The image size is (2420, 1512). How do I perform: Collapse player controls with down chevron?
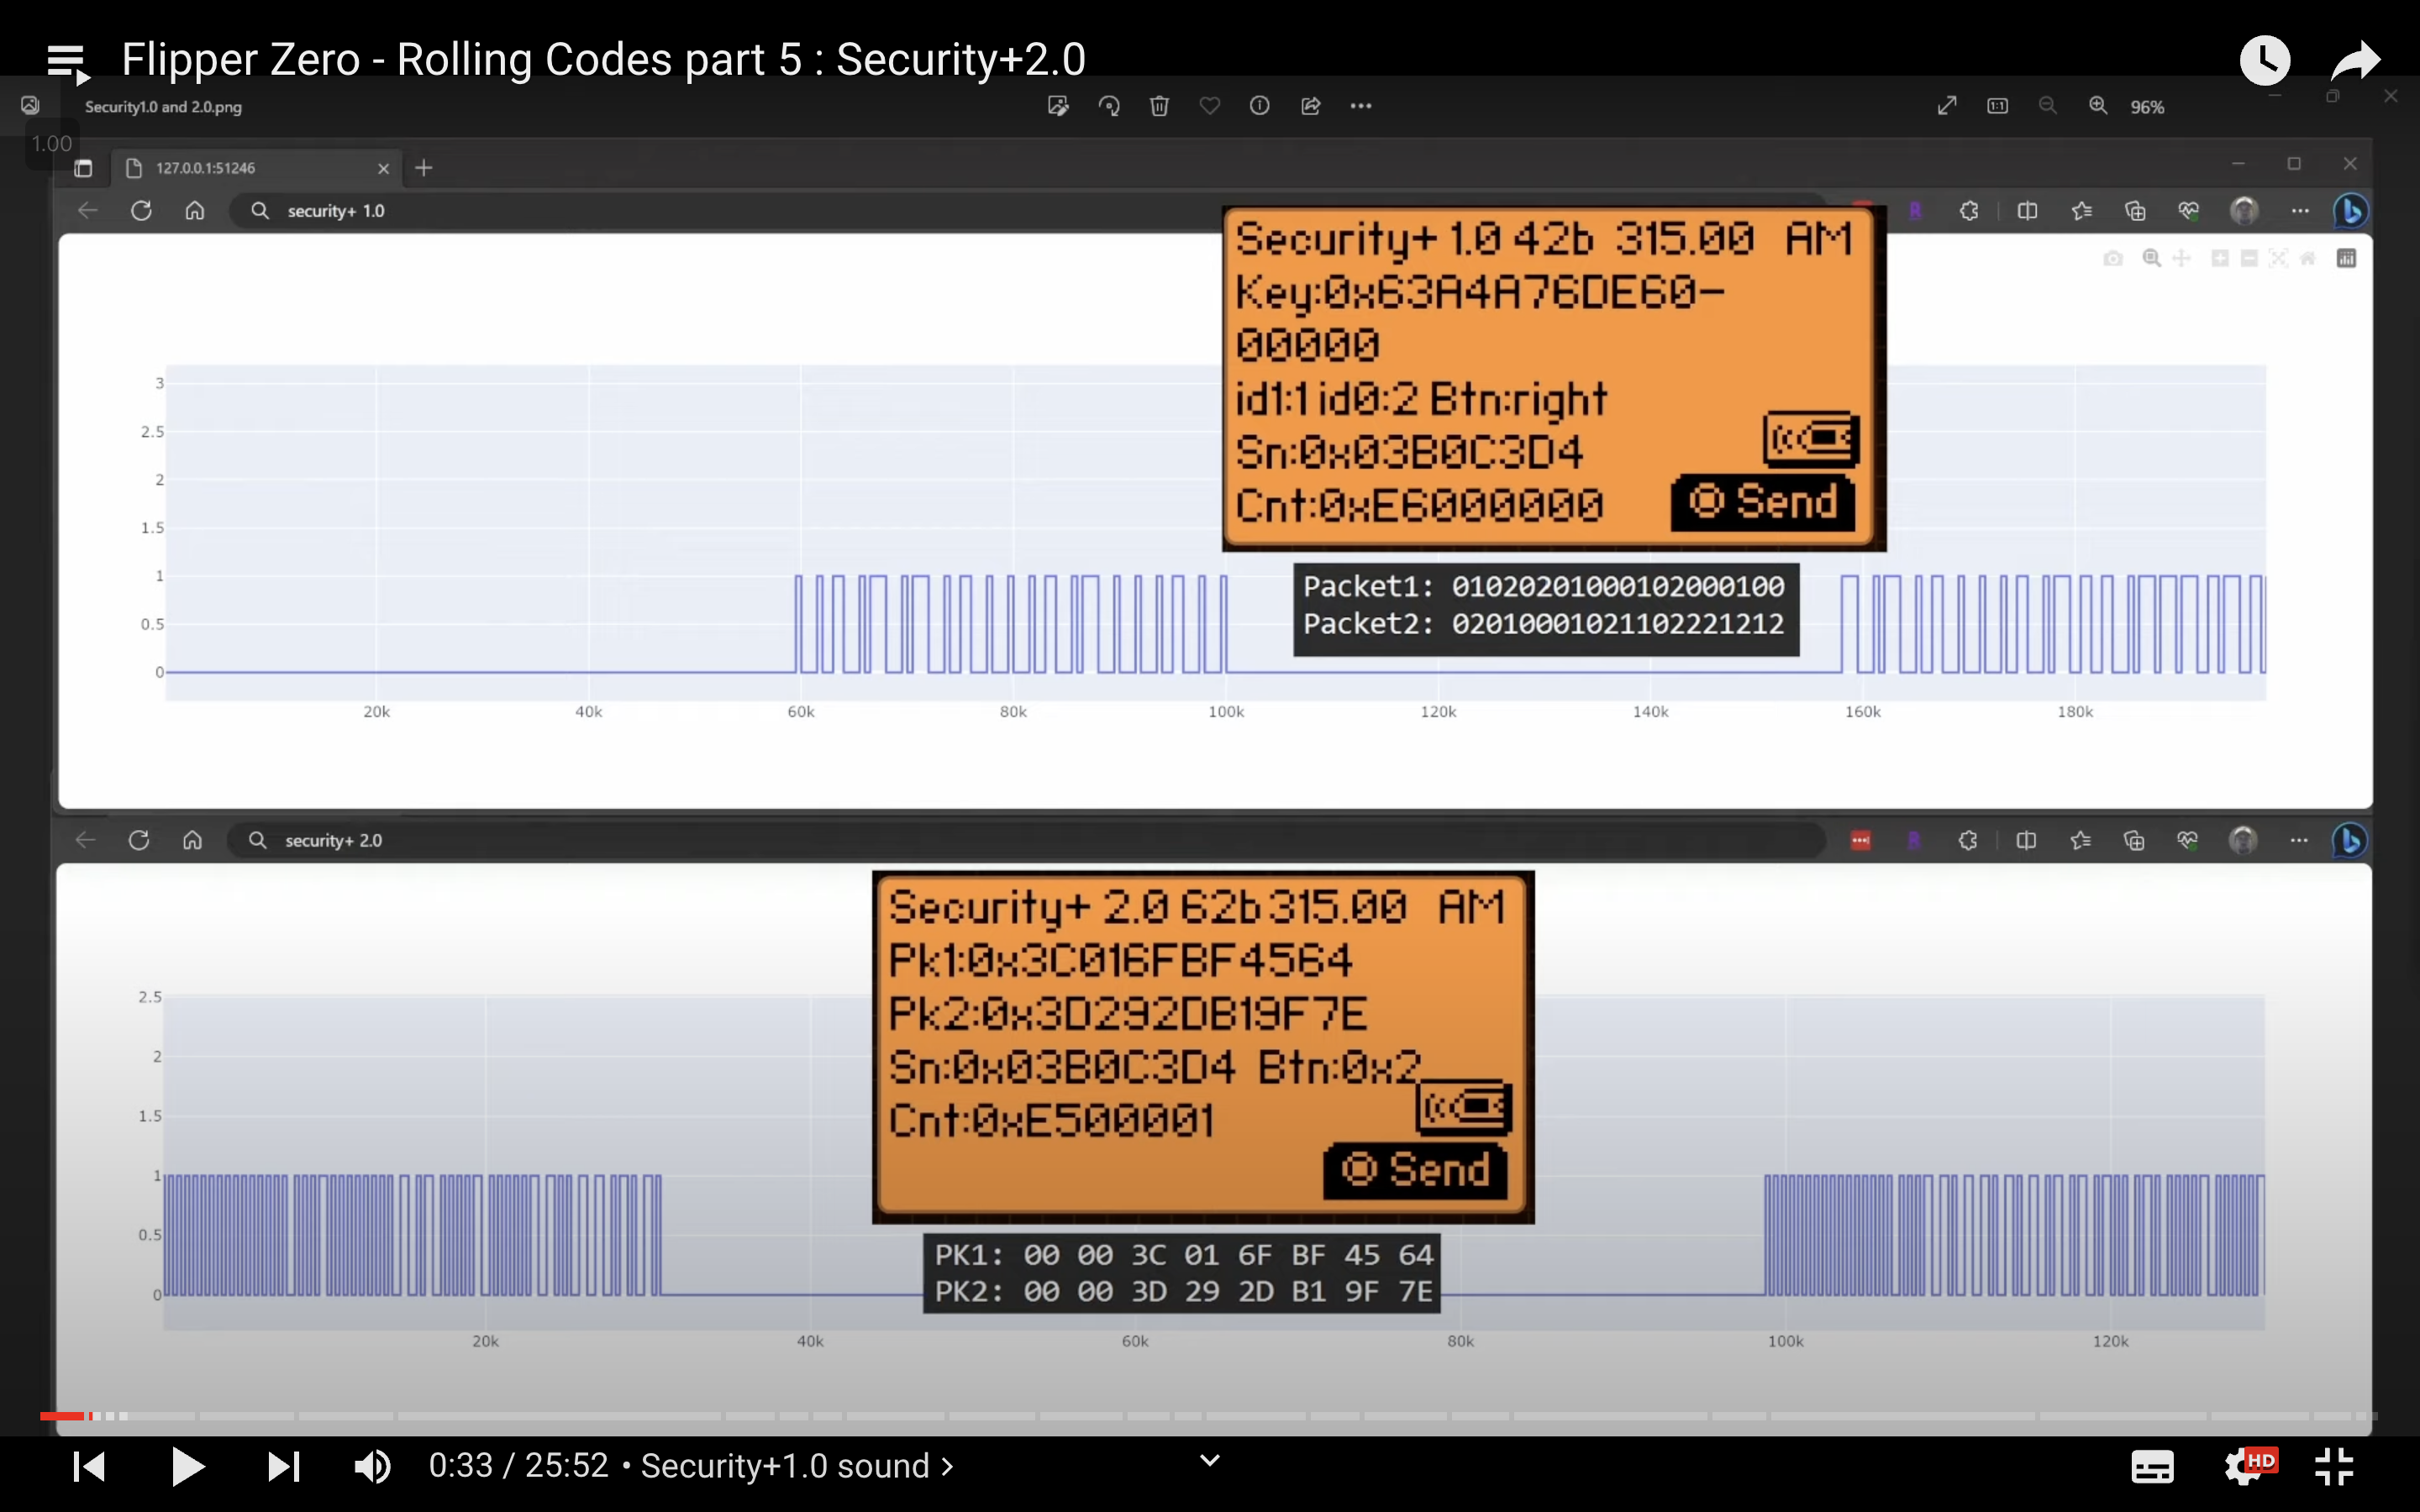tap(1209, 1460)
